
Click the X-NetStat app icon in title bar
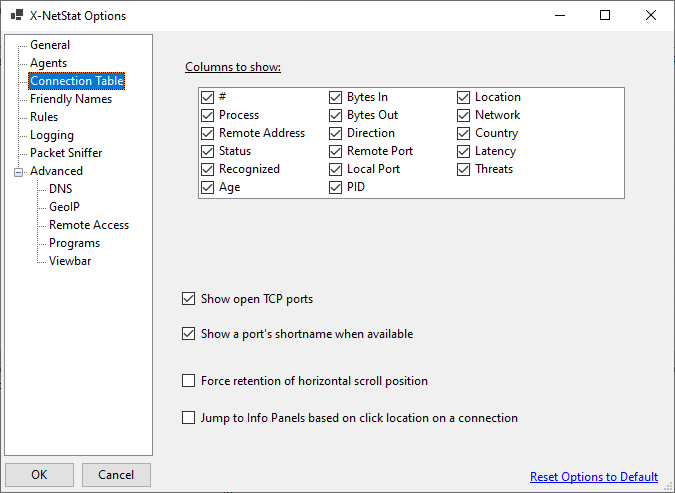point(17,16)
